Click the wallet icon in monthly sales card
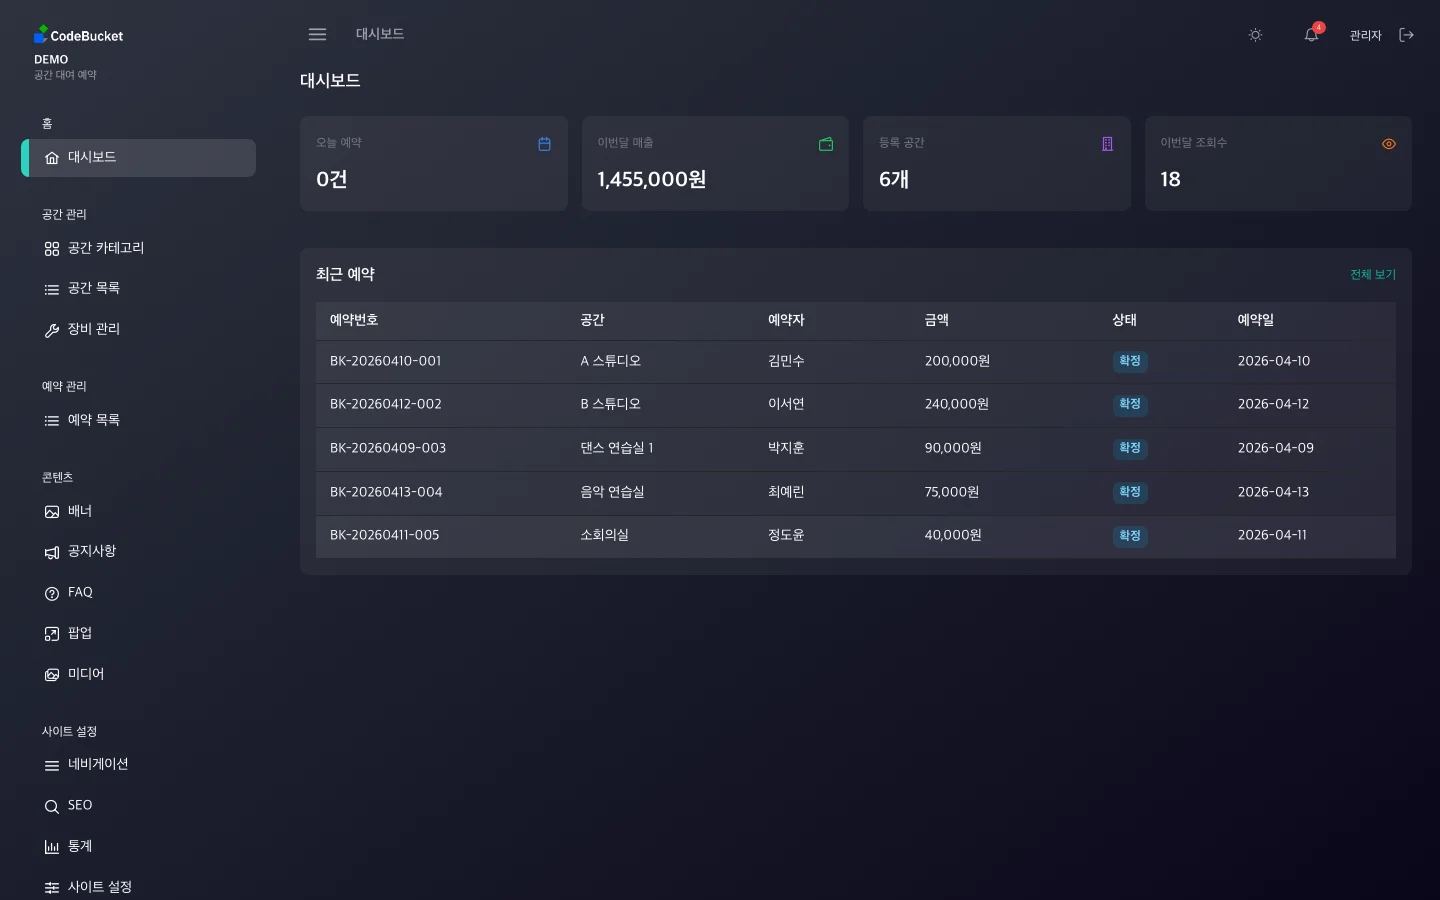 coord(826,144)
